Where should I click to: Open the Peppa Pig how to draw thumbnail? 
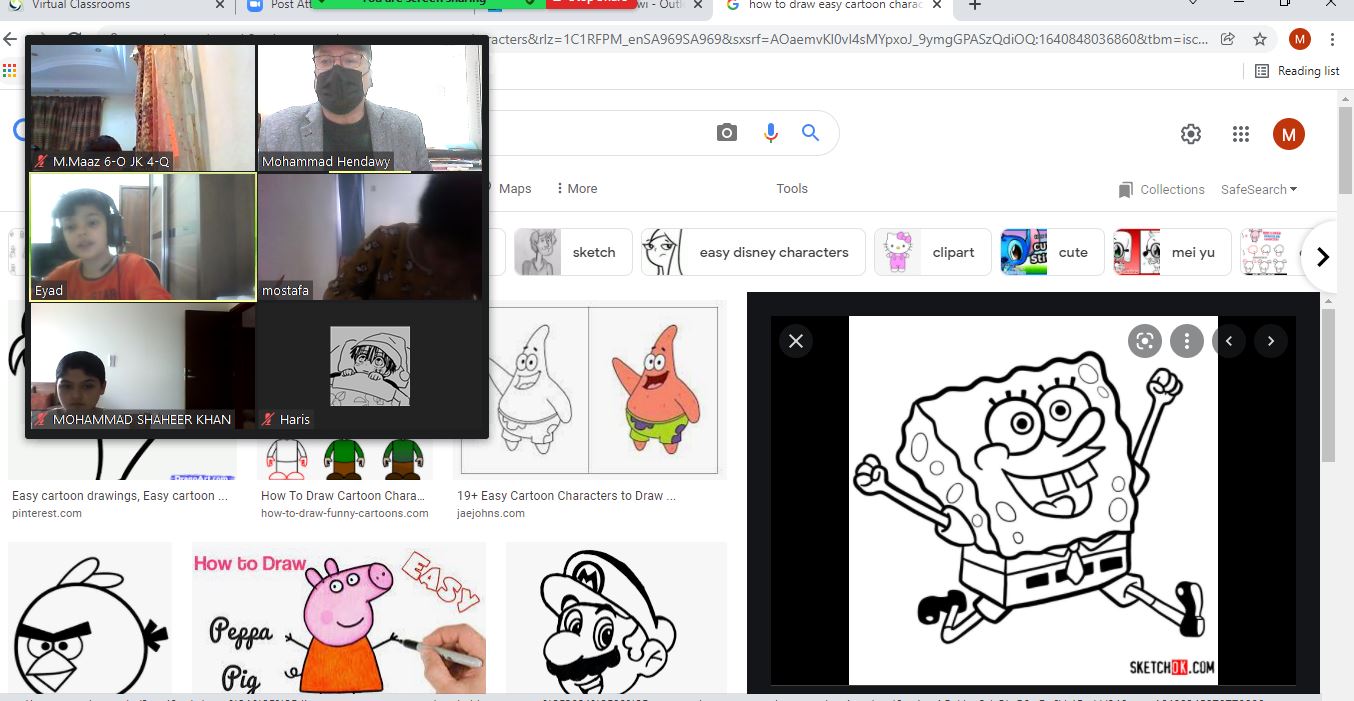pyautogui.click(x=339, y=620)
